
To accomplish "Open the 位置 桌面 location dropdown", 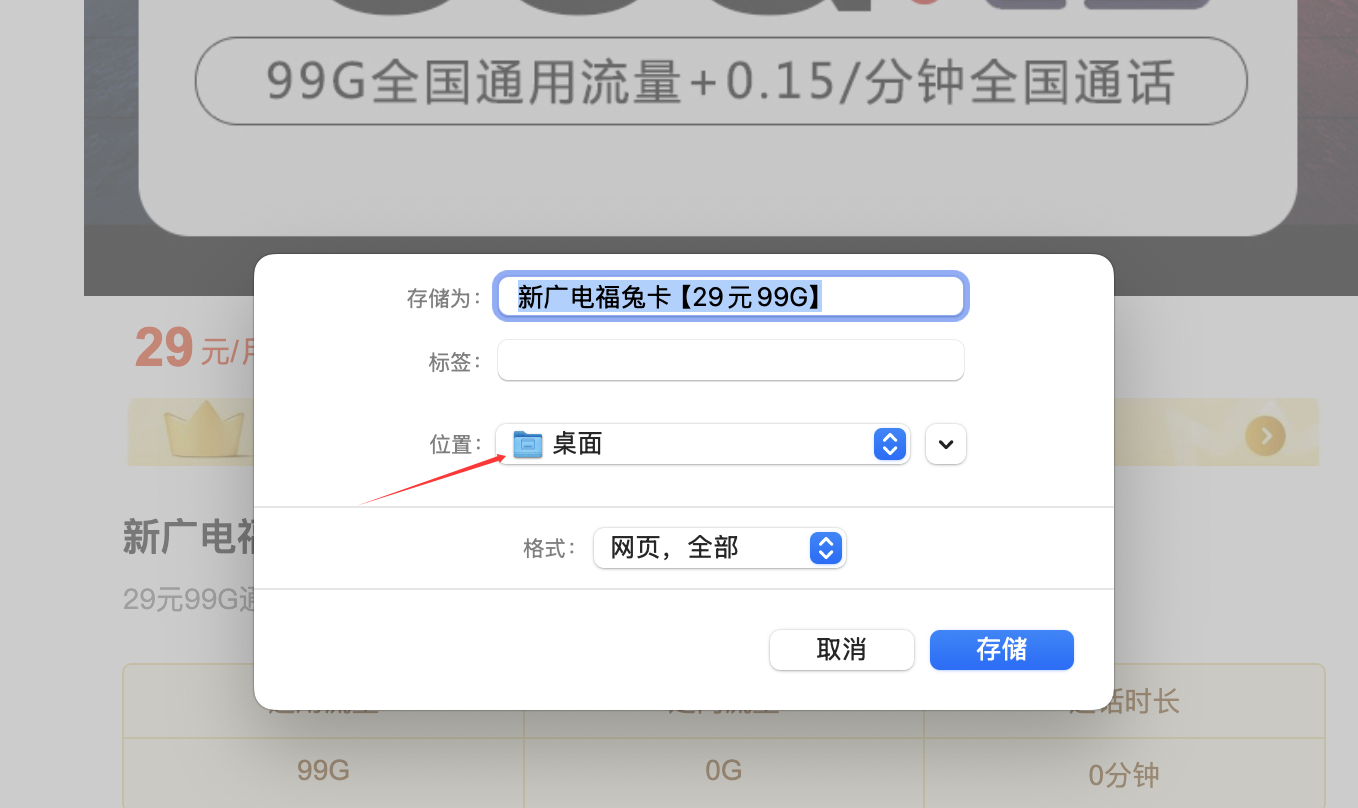I will point(702,443).
